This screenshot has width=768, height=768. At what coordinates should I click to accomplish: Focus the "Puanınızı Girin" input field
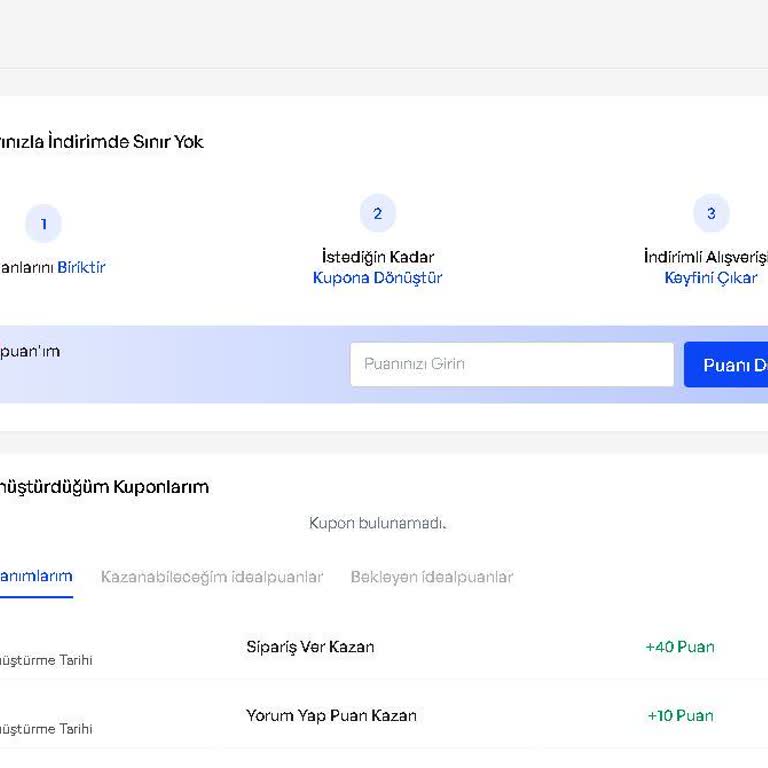coord(511,364)
